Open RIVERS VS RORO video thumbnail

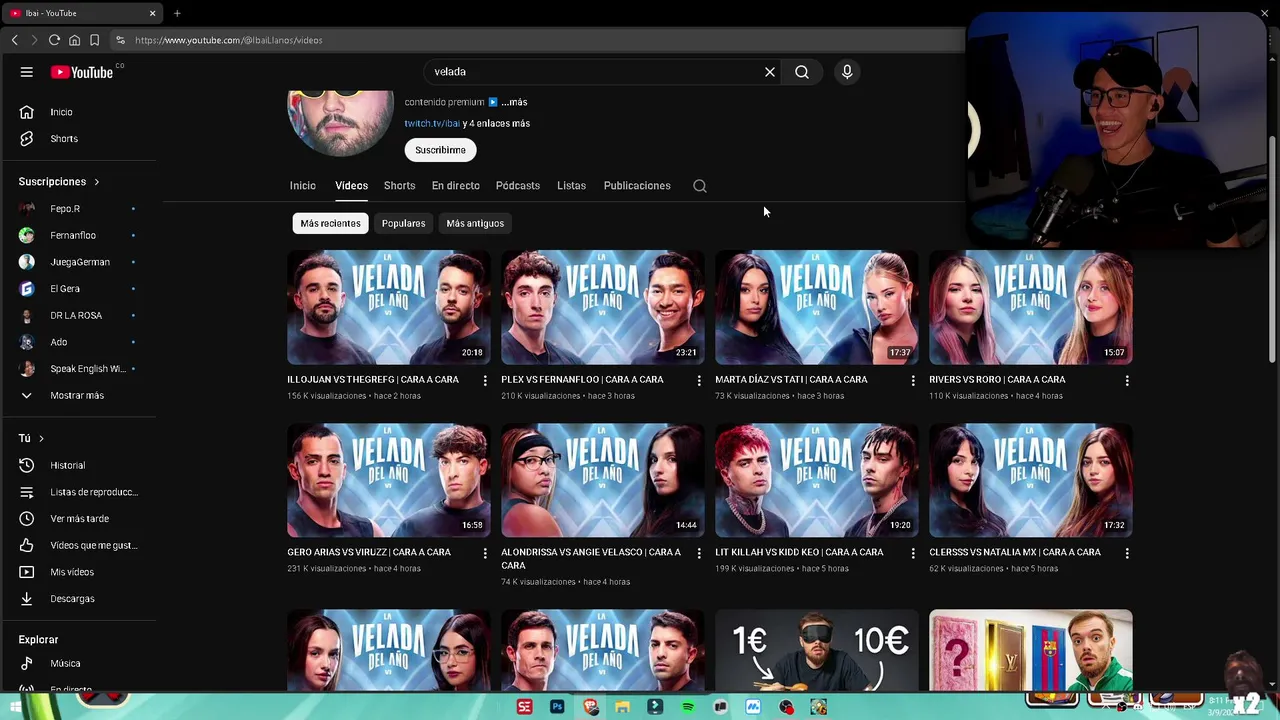(x=1030, y=307)
